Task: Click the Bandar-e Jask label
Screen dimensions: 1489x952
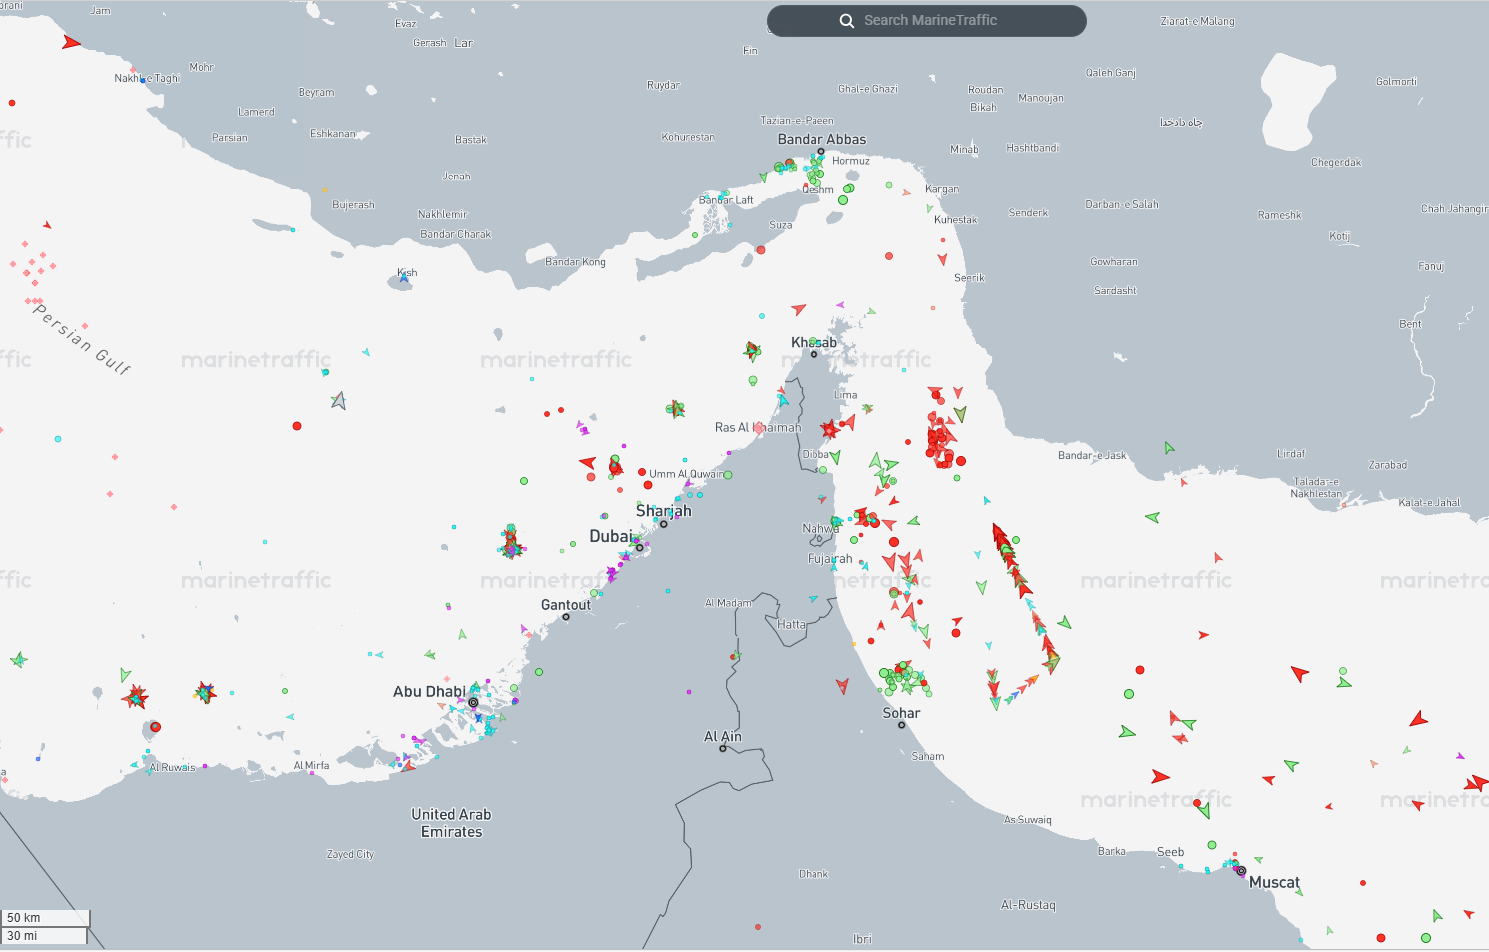Action: point(1092,455)
